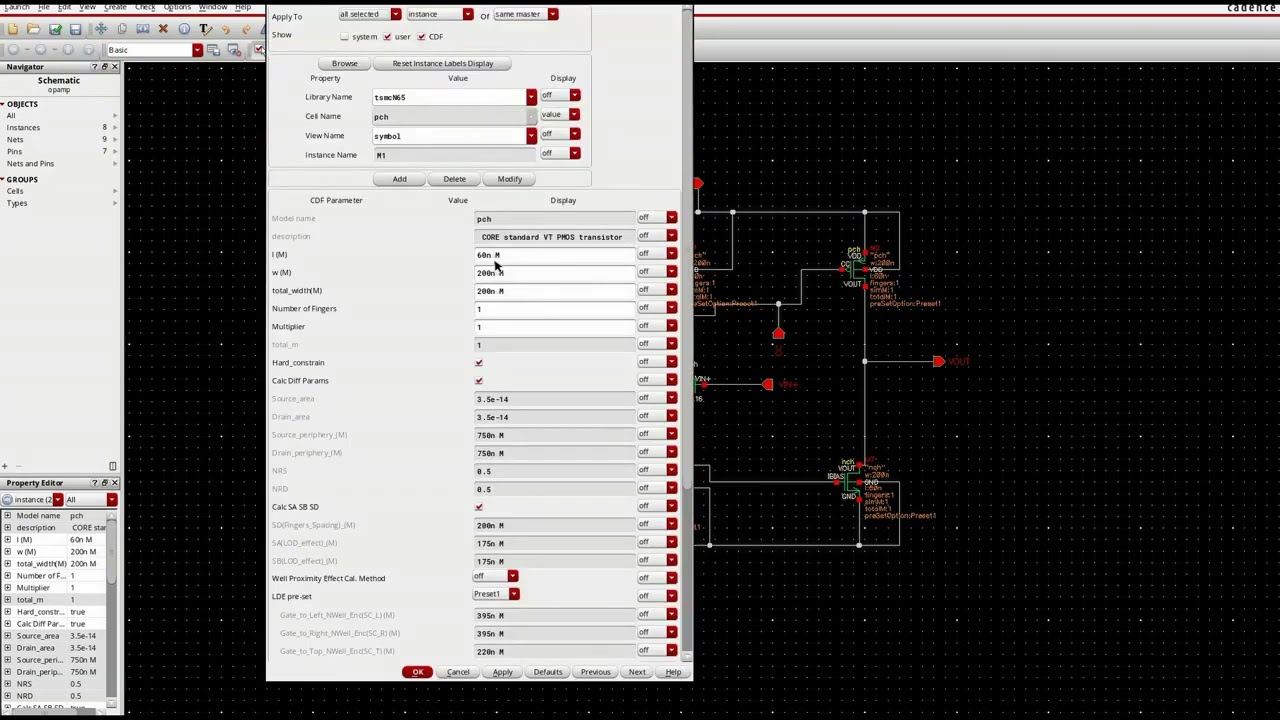Open the Create menu
The image size is (1280, 720).
pyautogui.click(x=115, y=7)
